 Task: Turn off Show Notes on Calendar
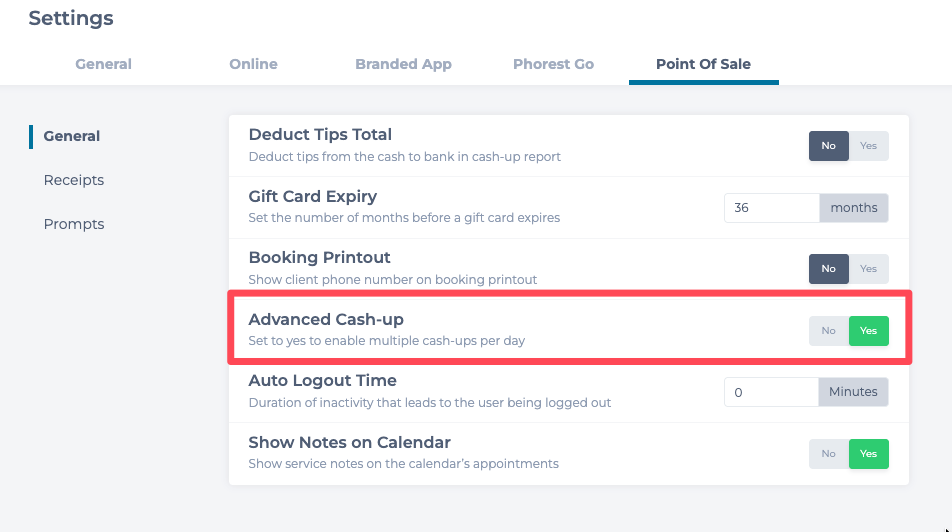coord(829,454)
